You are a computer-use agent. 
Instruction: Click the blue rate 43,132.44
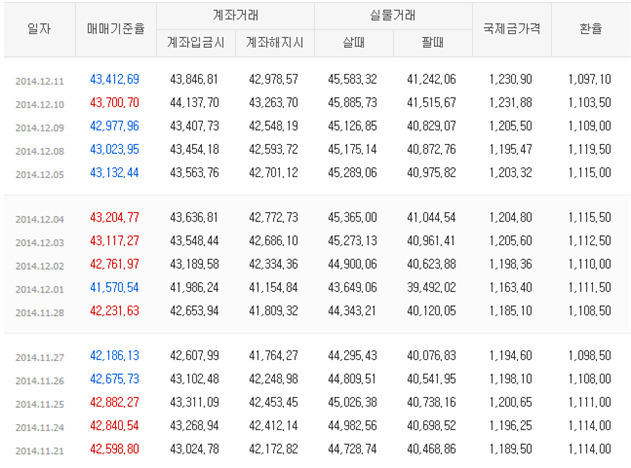click(x=115, y=173)
